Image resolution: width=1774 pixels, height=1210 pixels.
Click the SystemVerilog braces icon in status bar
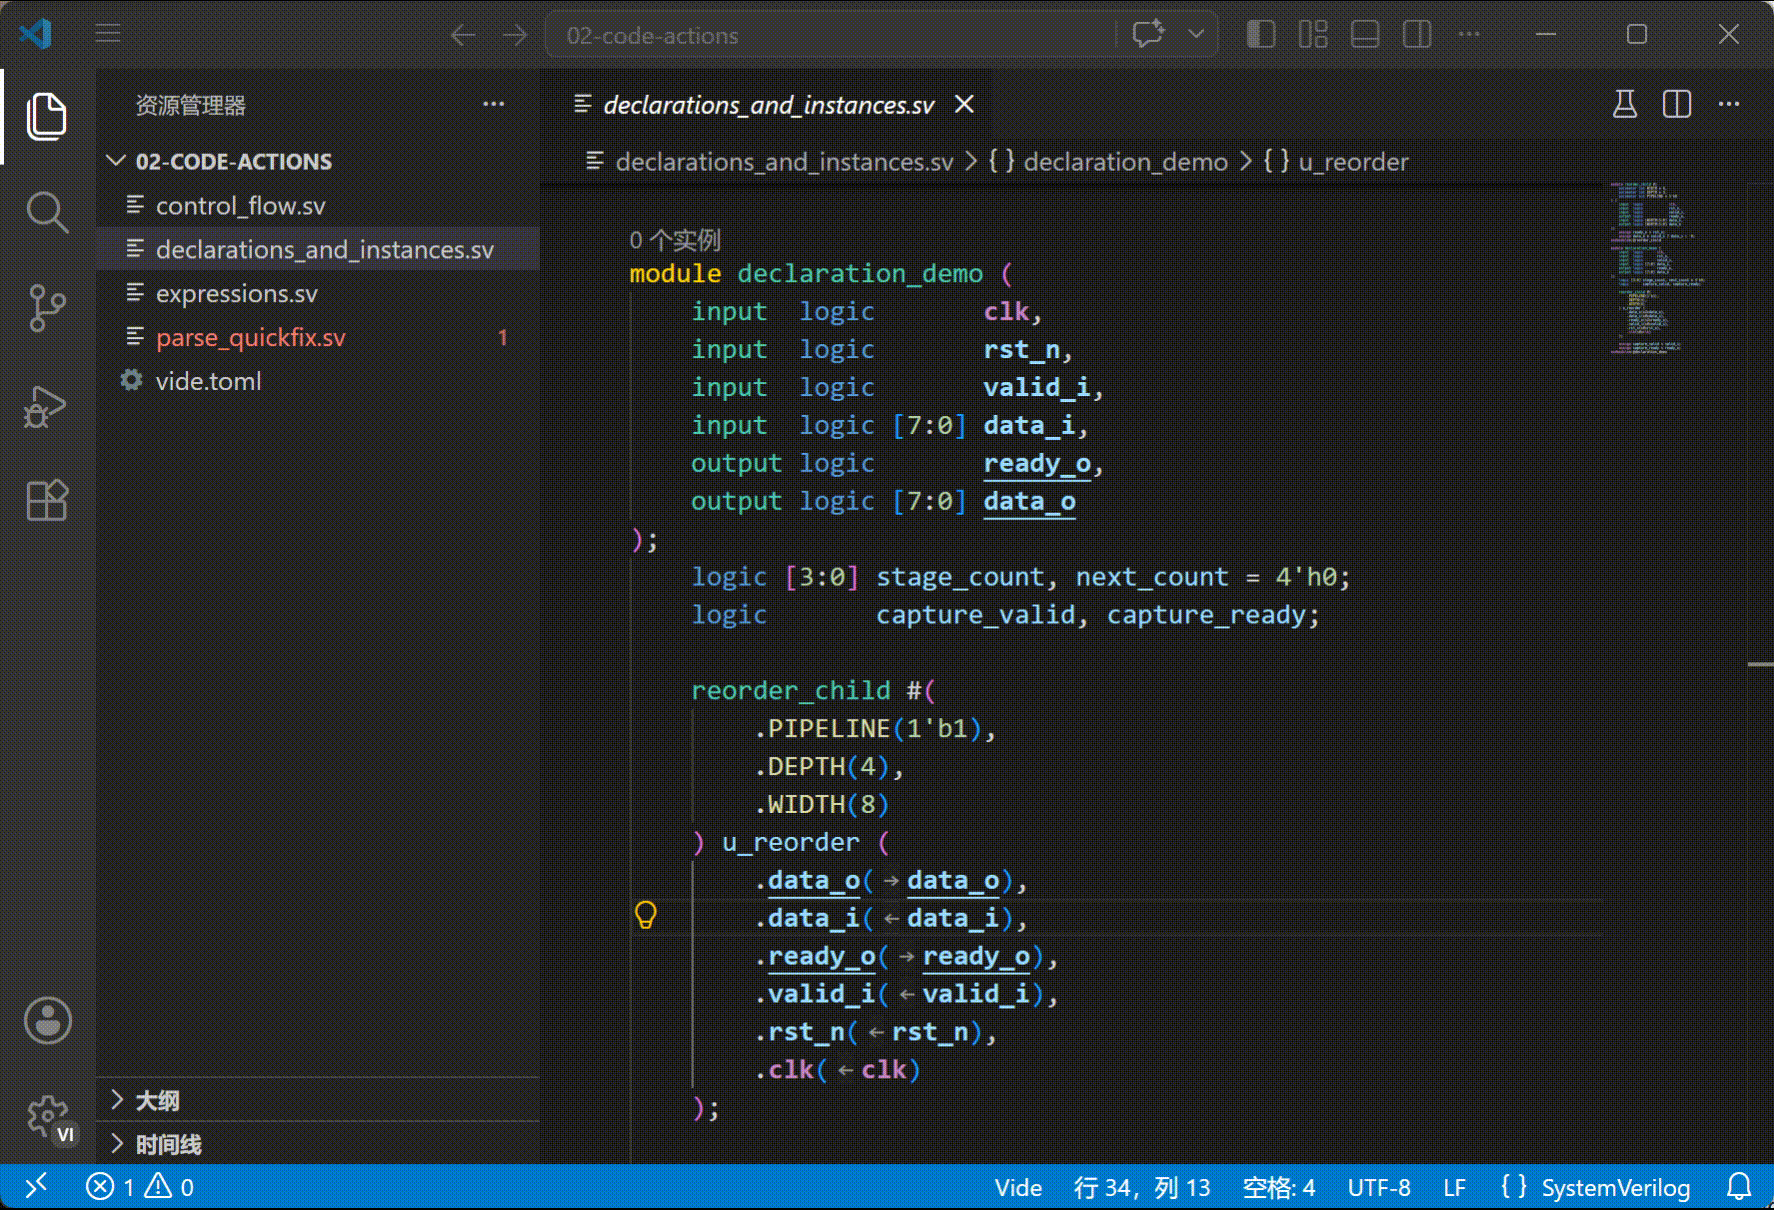click(1514, 1187)
